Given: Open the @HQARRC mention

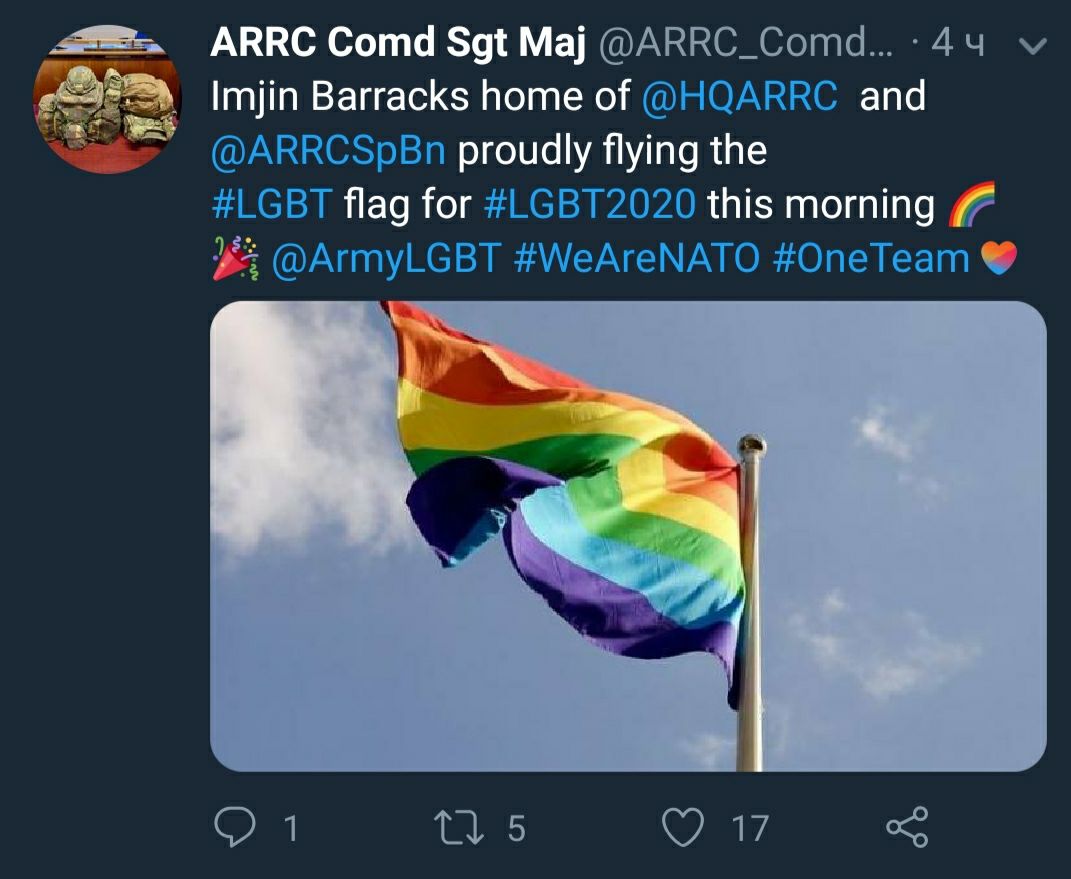Looking at the screenshot, I should click(x=739, y=96).
